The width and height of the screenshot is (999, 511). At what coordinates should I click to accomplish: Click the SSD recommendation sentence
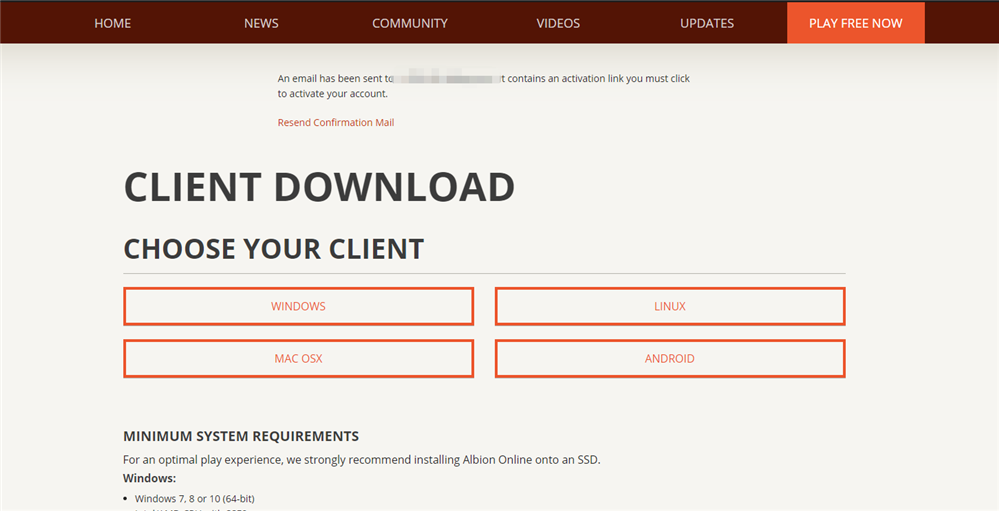pyautogui.click(x=361, y=459)
